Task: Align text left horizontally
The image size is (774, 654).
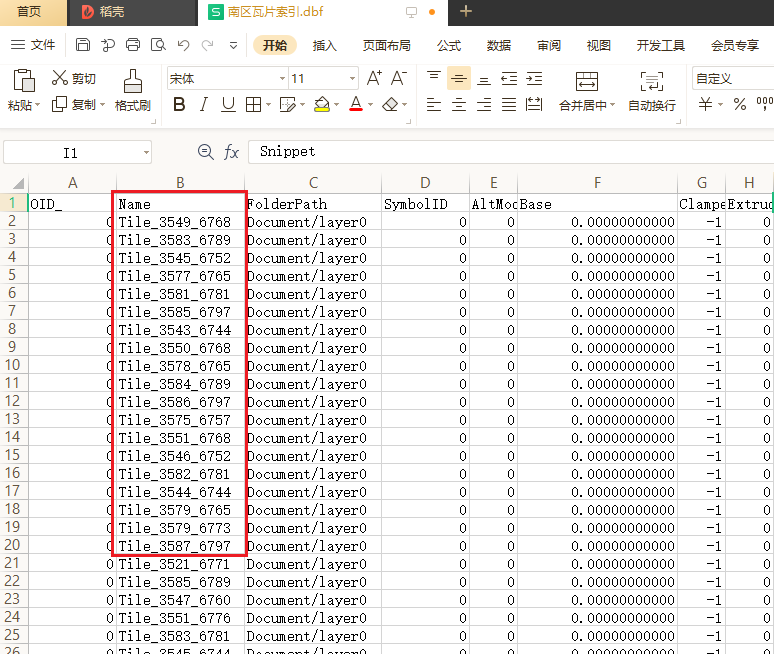Action: click(x=434, y=105)
